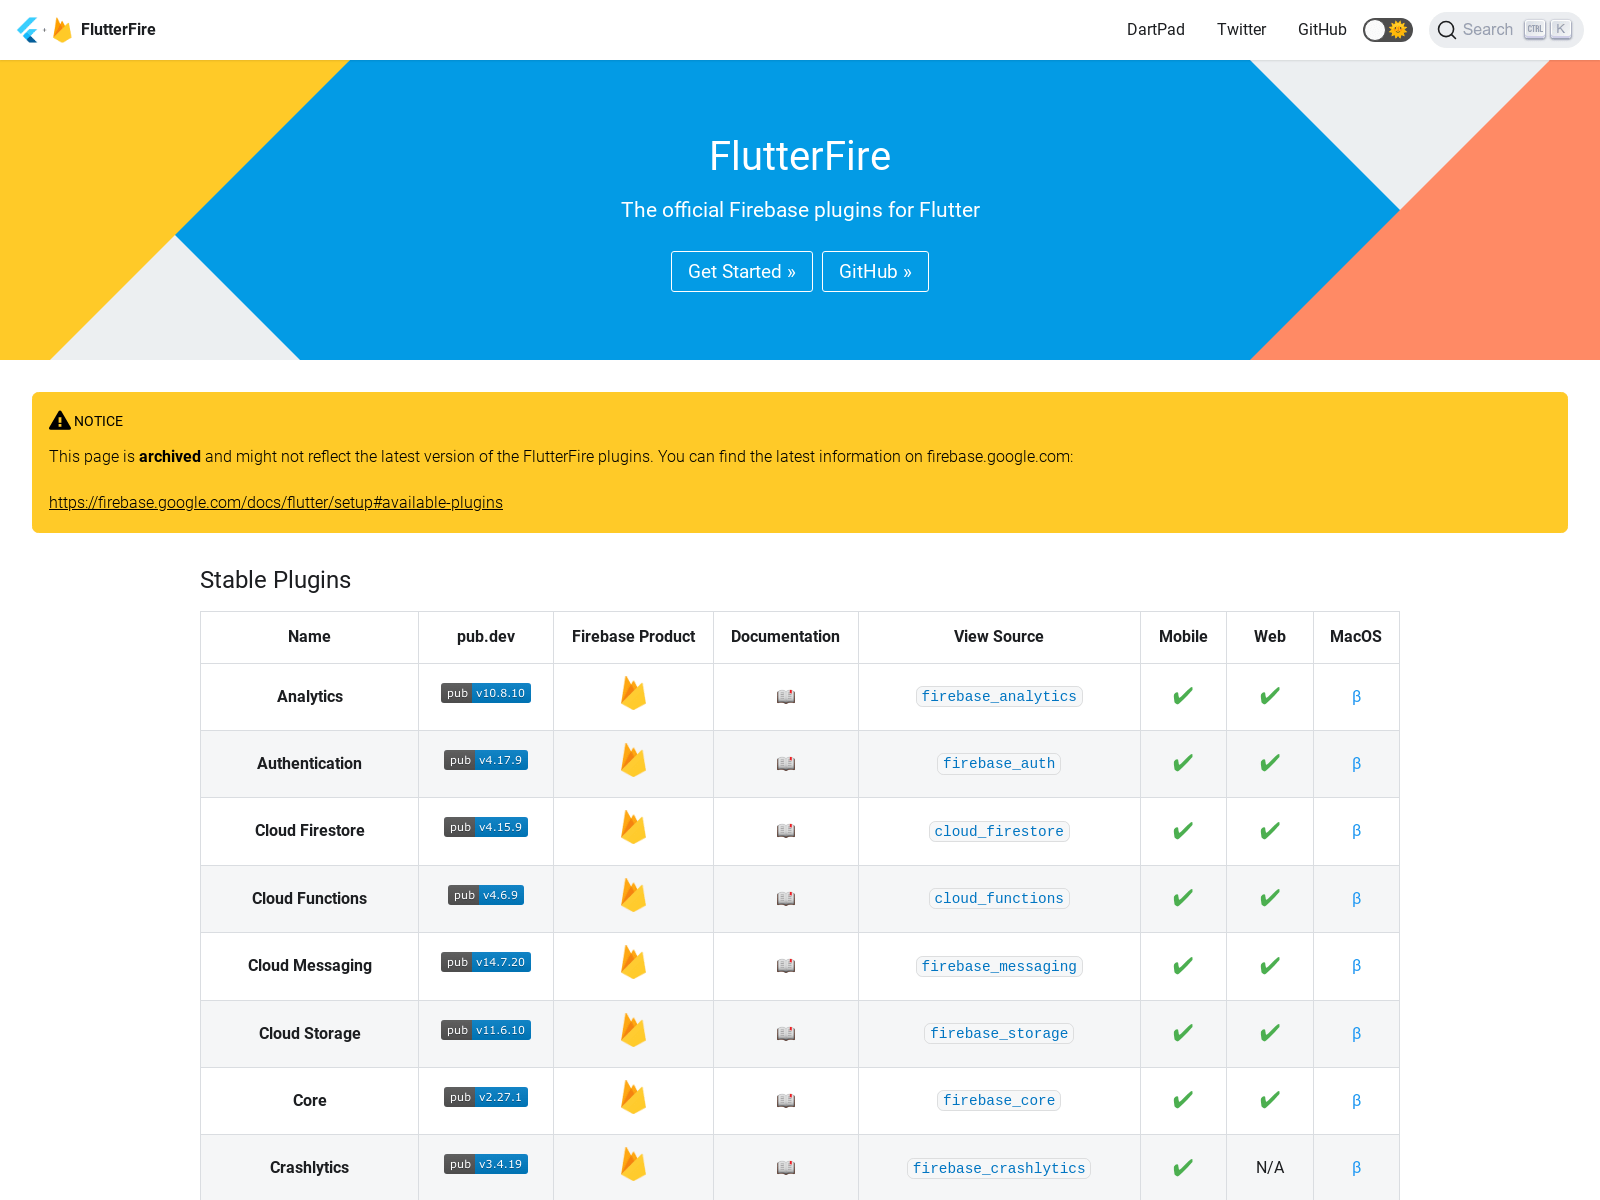This screenshot has height=1200, width=1600.
Task: Open DartPad from the navbar
Action: [x=1156, y=30]
